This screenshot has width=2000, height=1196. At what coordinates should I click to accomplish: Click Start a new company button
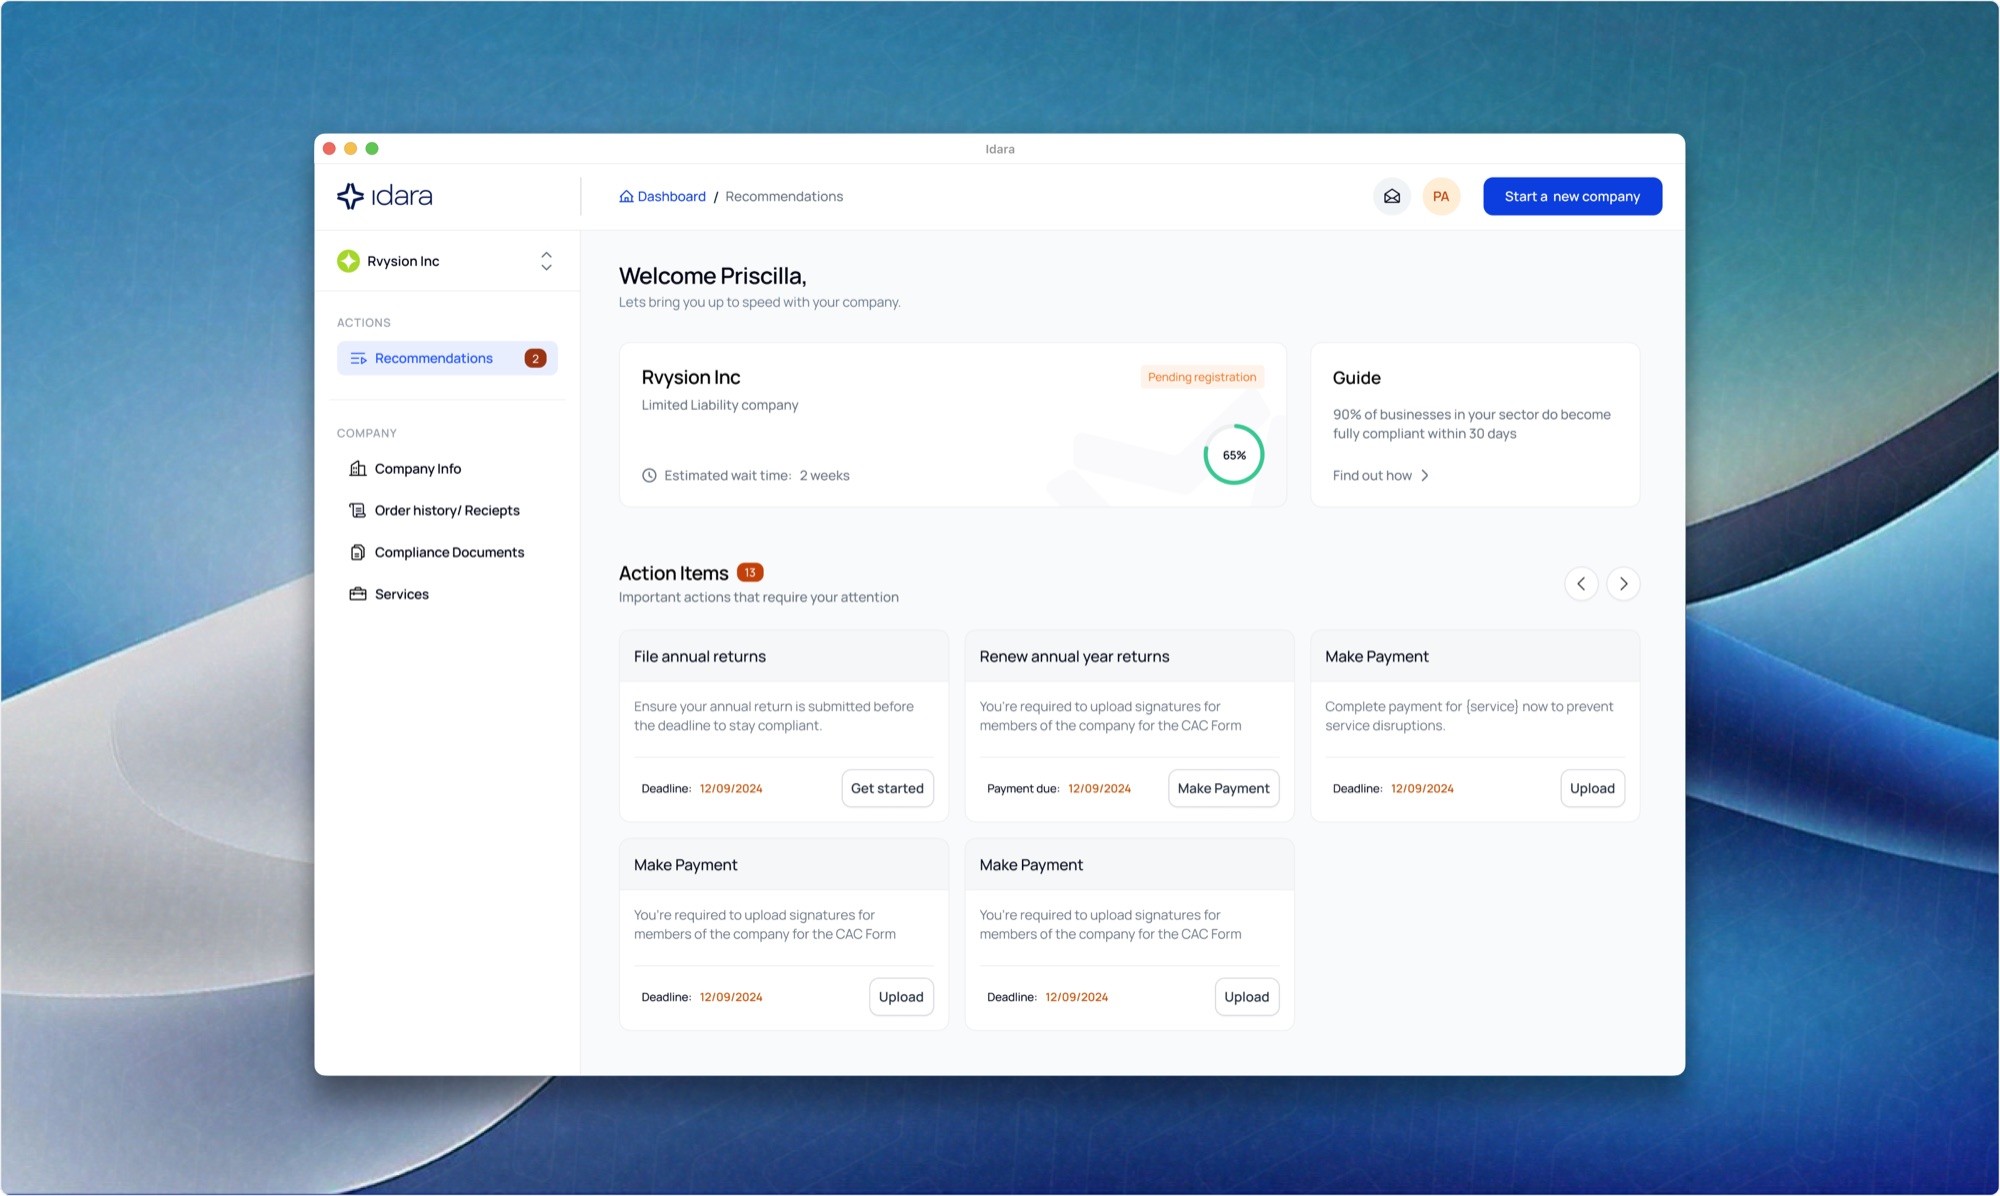[1572, 196]
